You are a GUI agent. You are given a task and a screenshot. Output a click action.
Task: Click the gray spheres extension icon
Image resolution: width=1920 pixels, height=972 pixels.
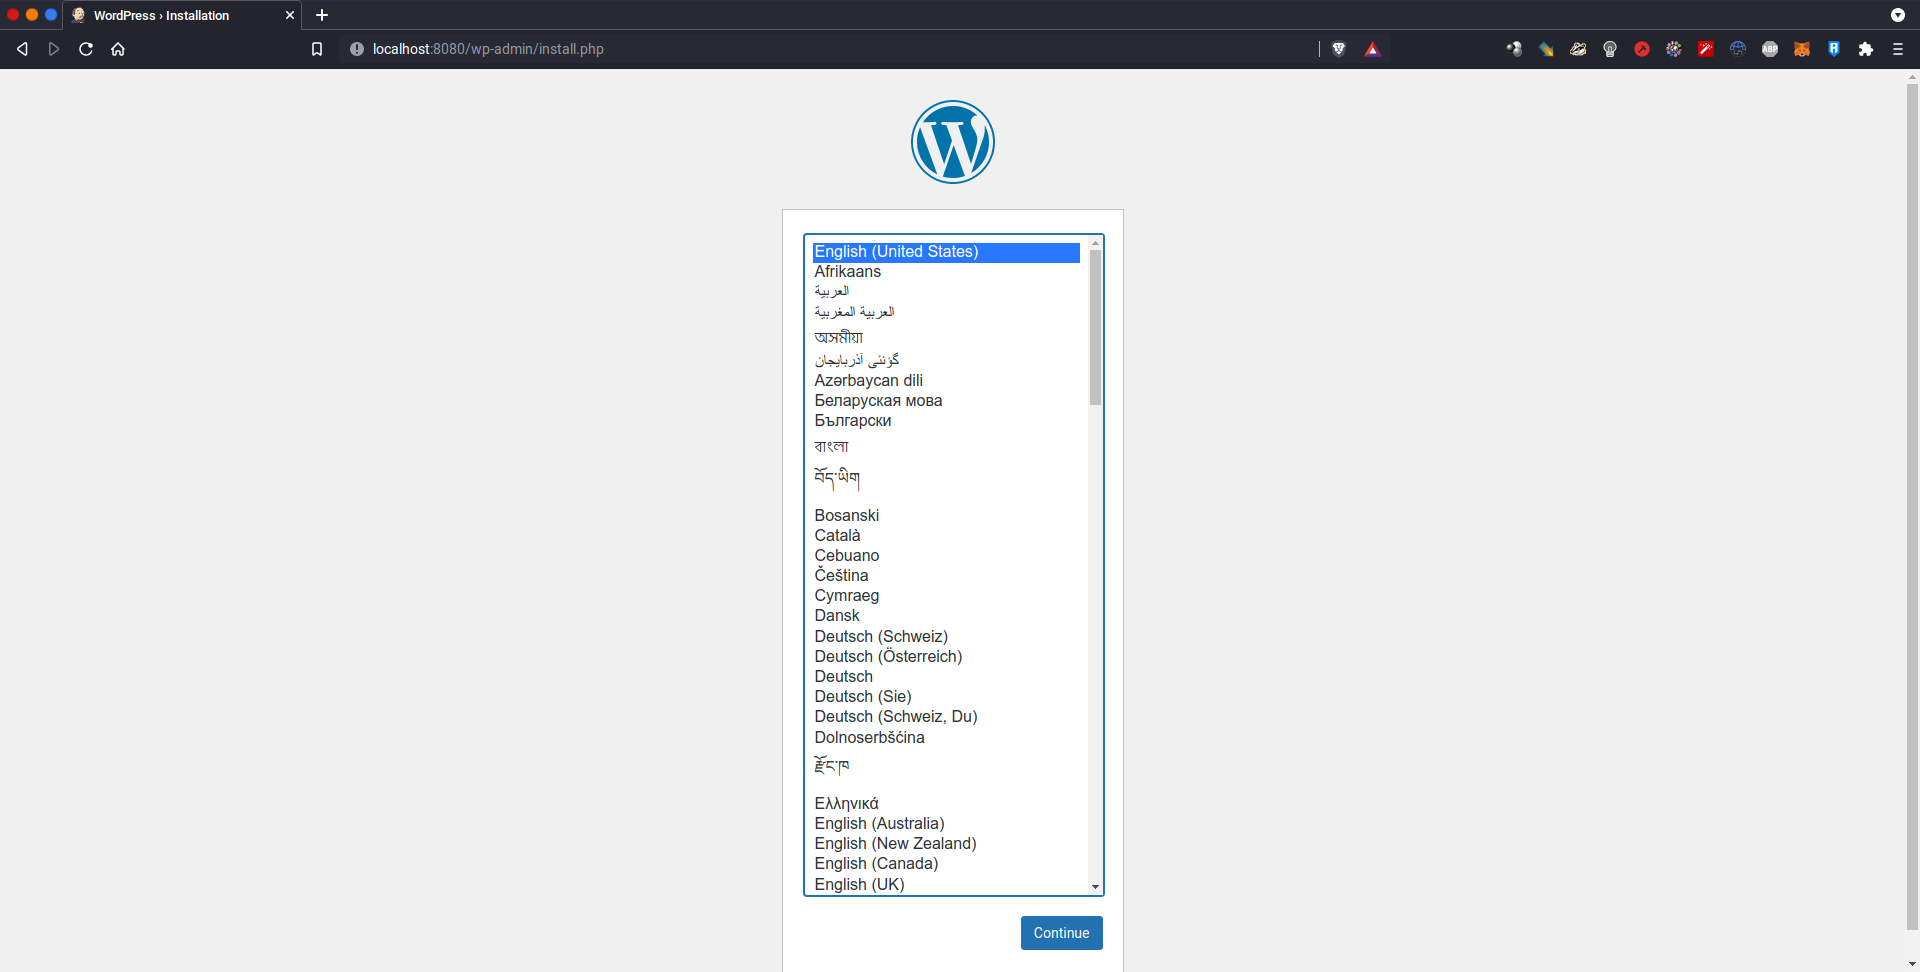[1514, 49]
